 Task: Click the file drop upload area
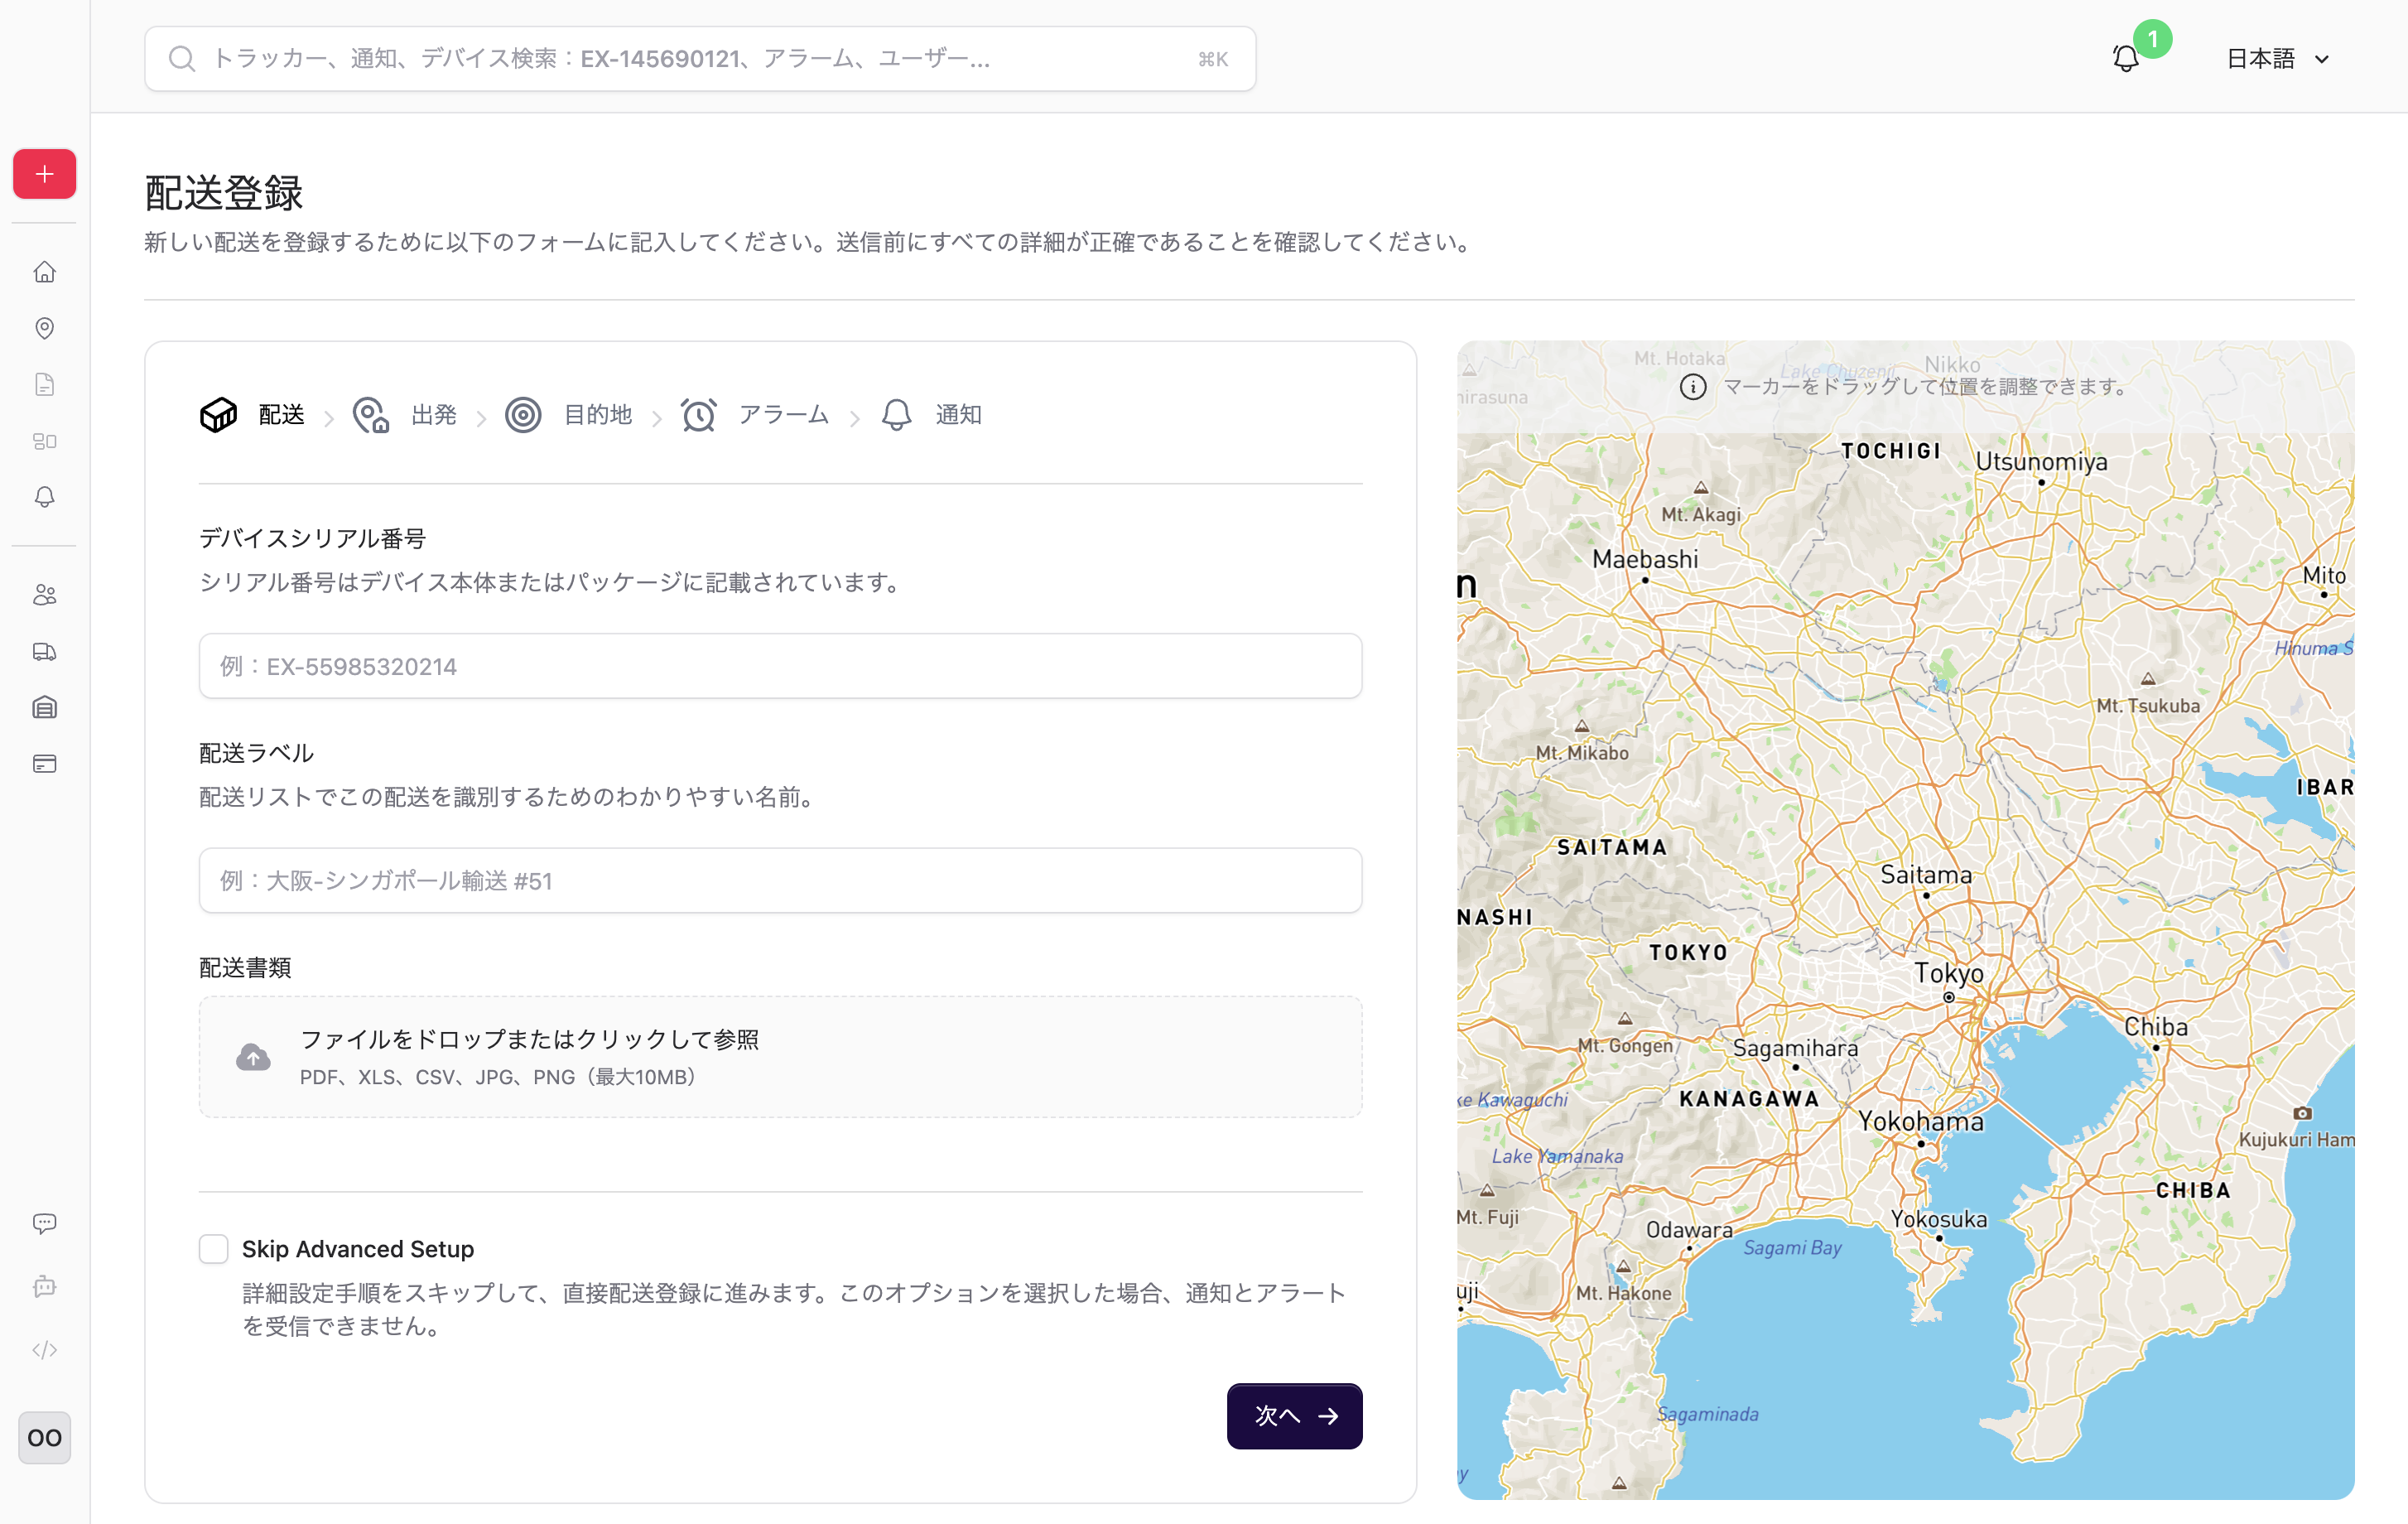click(780, 1057)
